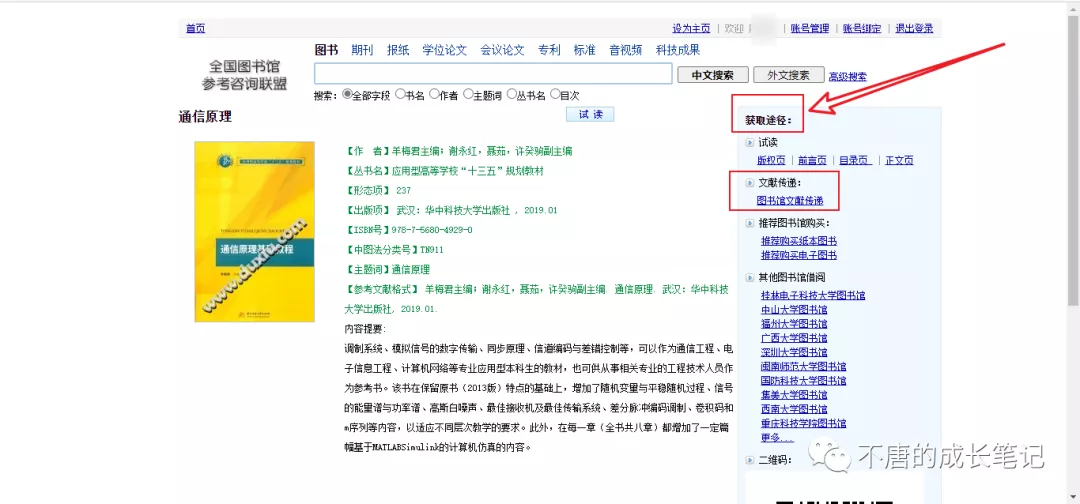
Task: Click the 试读 button below search options
Action: (590, 115)
